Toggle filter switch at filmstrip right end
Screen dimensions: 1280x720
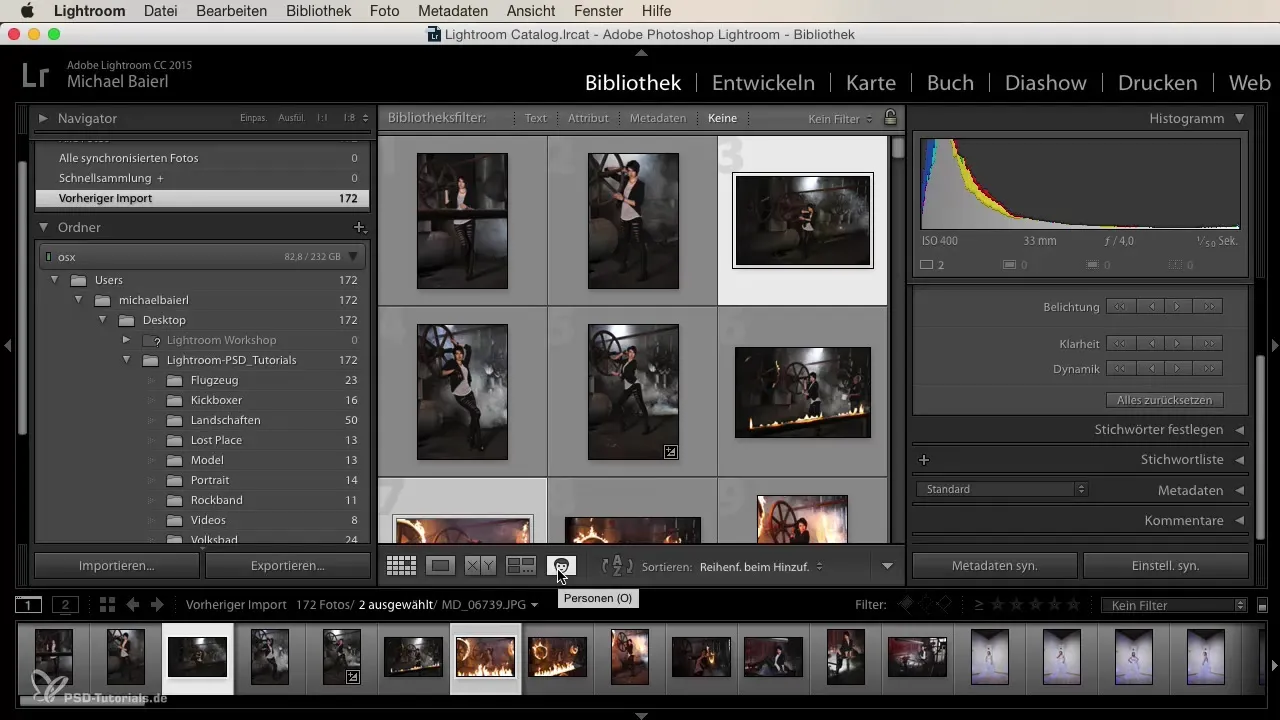(x=1262, y=605)
